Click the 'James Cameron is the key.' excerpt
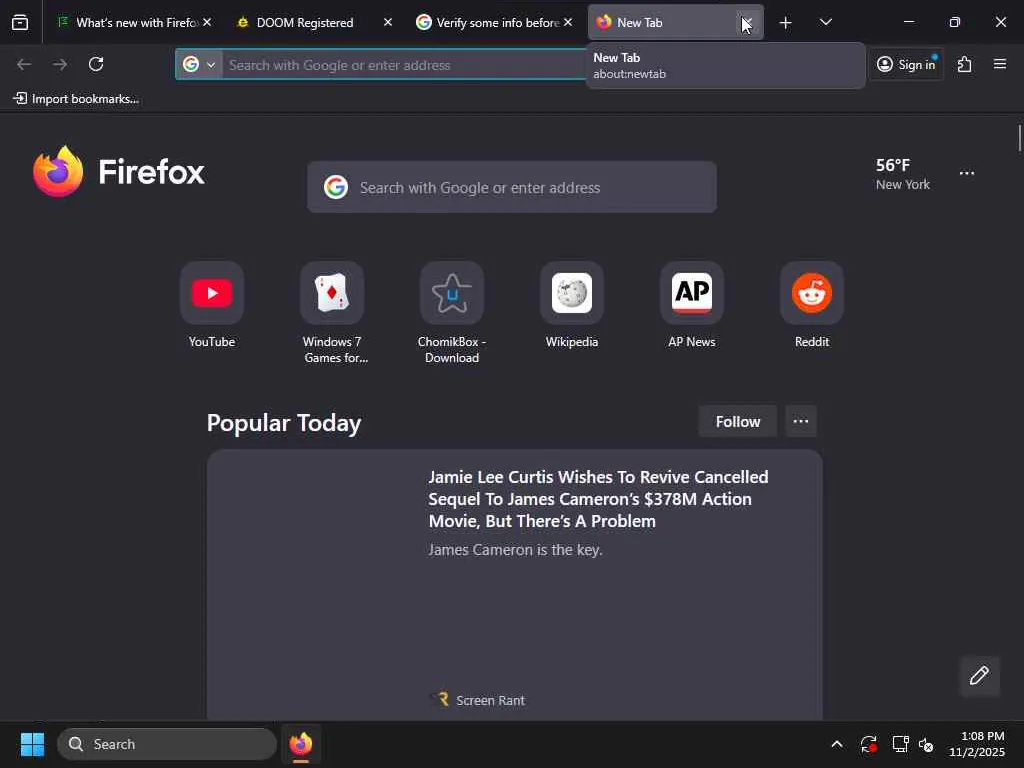Viewport: 1024px width, 768px height. pos(515,550)
